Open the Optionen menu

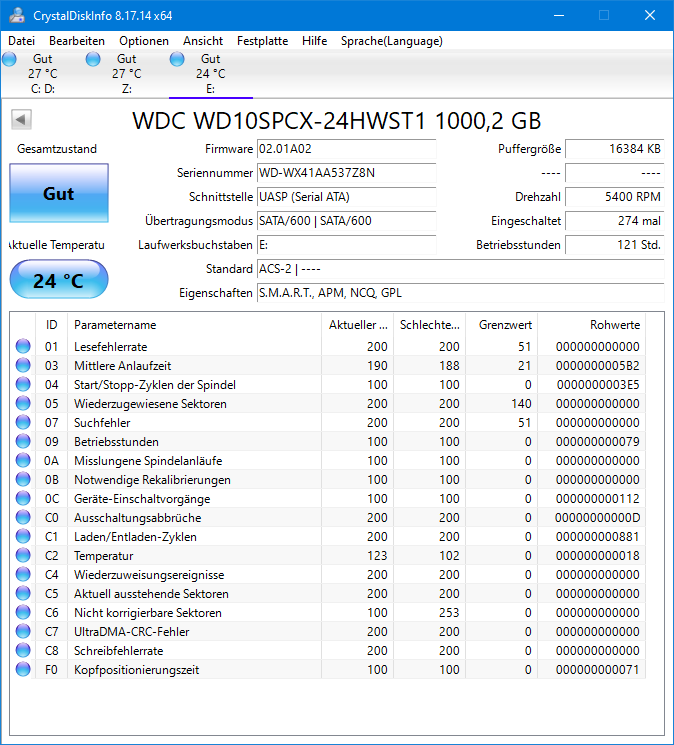(x=144, y=41)
